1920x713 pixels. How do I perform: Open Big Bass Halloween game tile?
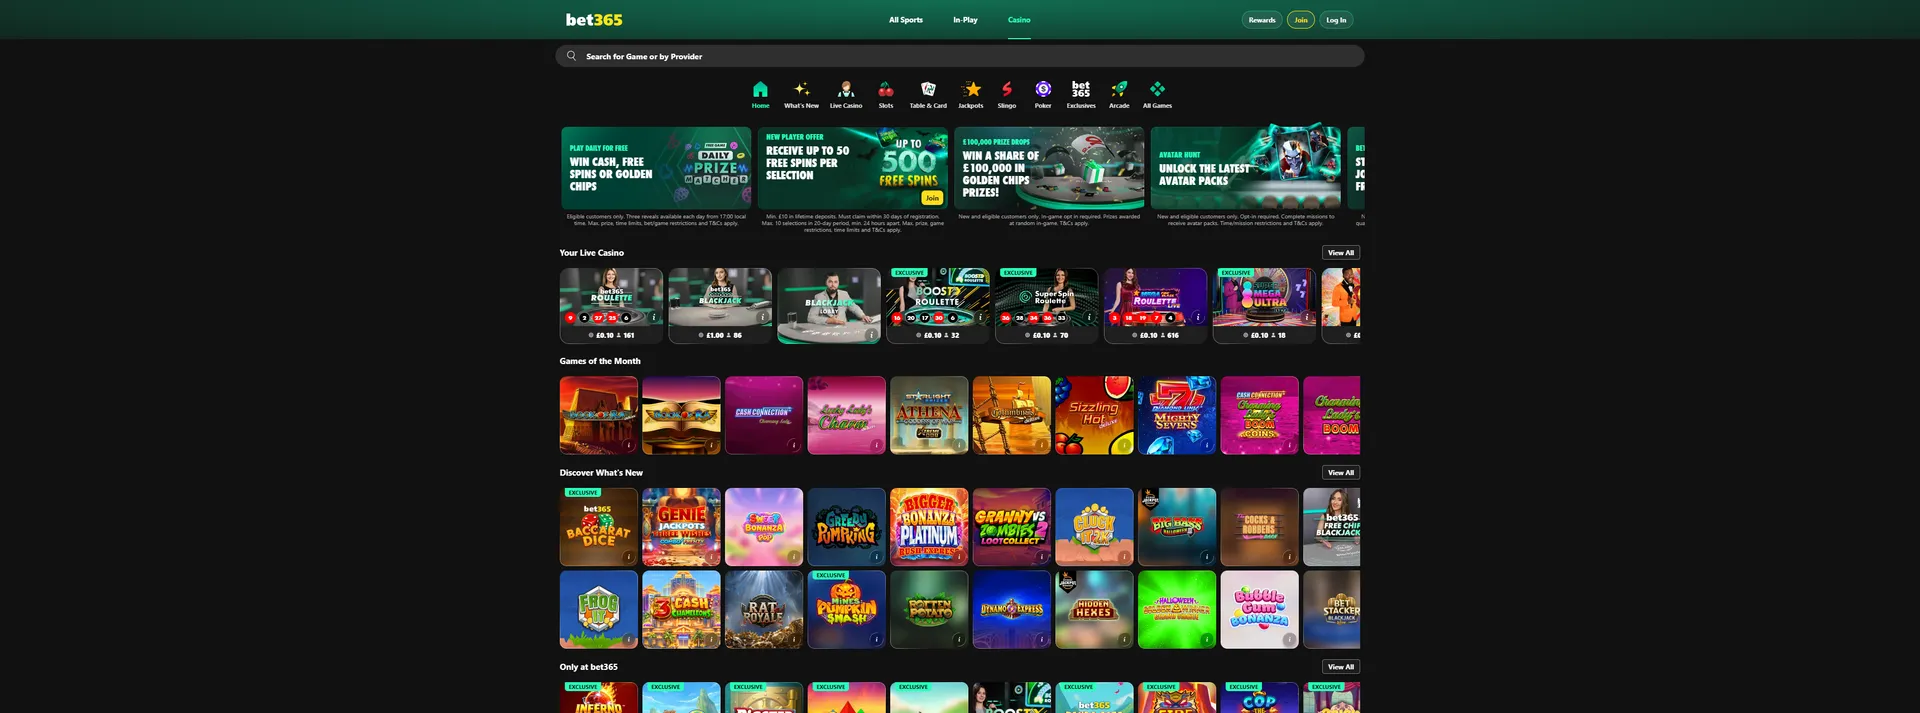(1177, 527)
